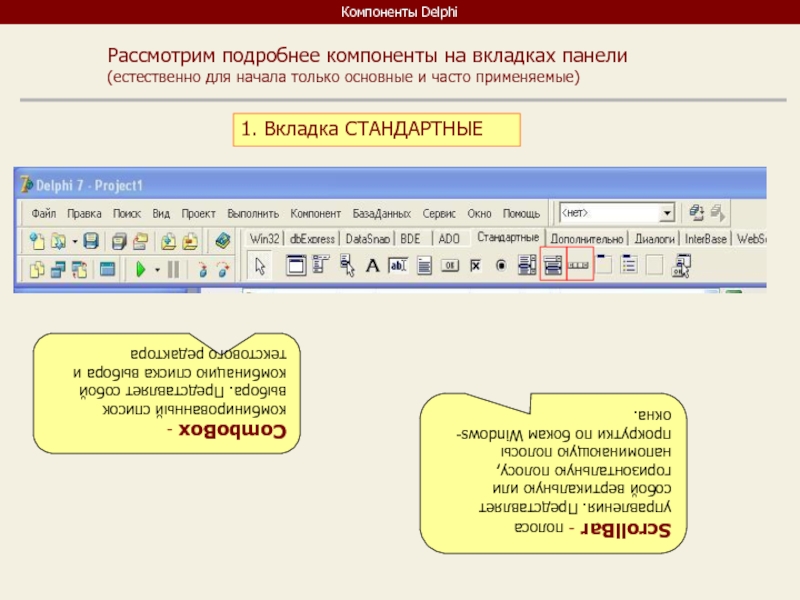Screen dimensions: 800x600
Task: Click the Delphi 7 - Project1 title bar
Action: (x=390, y=184)
